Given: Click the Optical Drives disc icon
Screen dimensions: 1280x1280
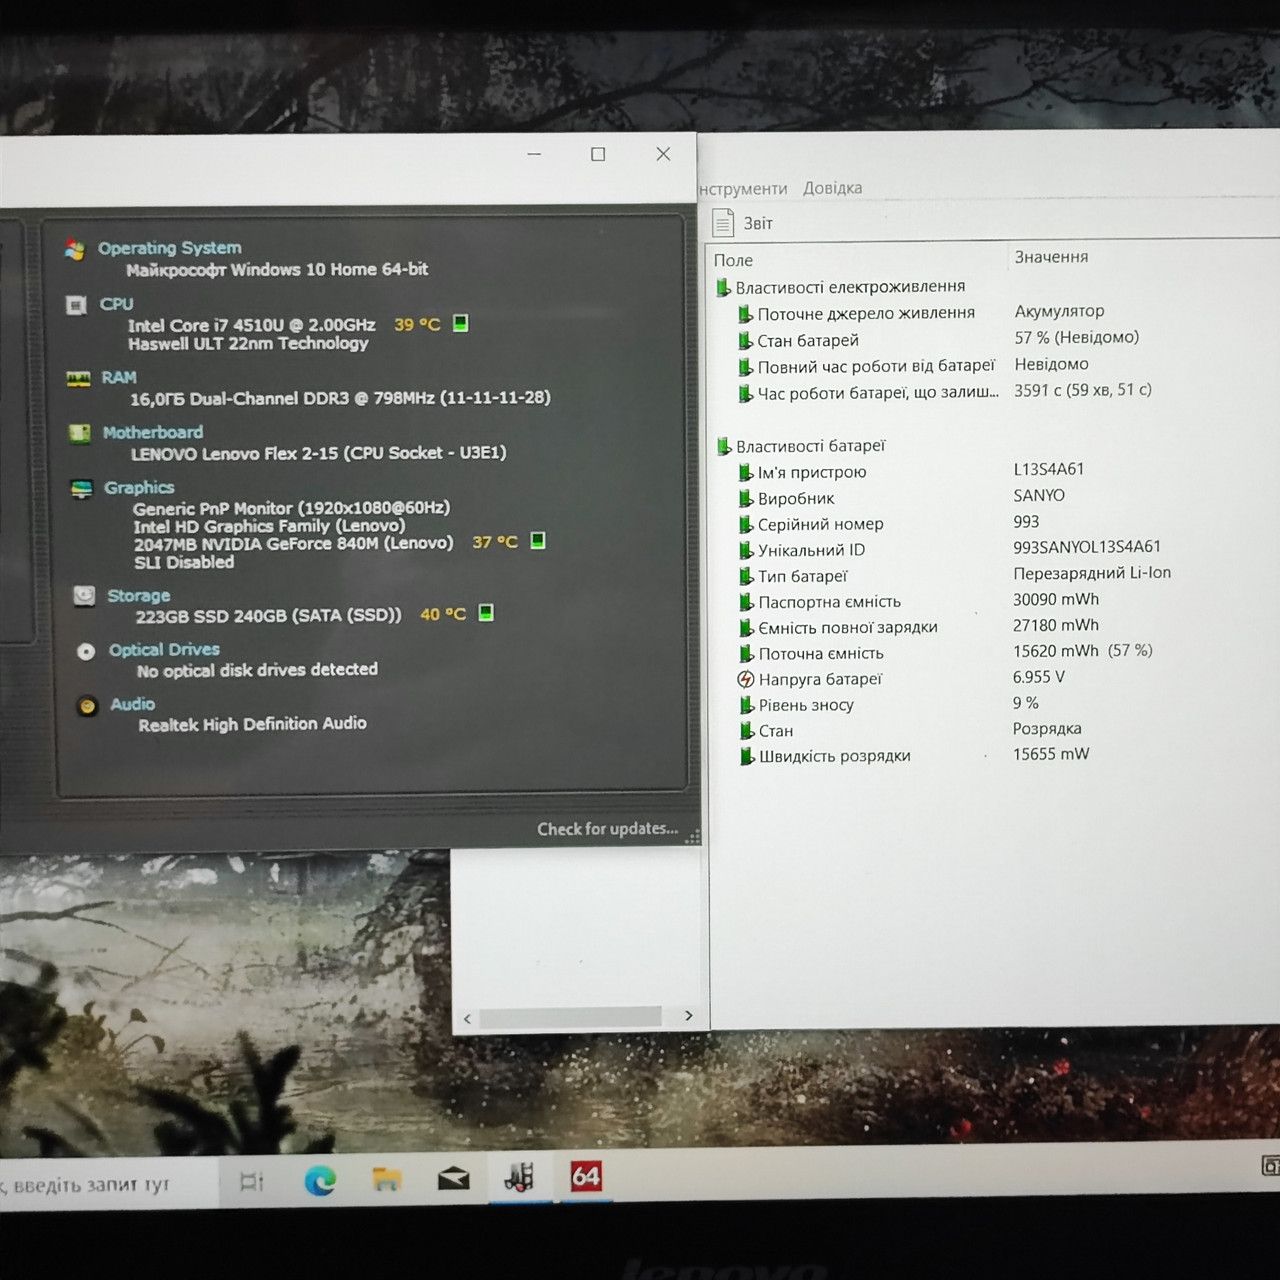Looking at the screenshot, I should [x=86, y=651].
